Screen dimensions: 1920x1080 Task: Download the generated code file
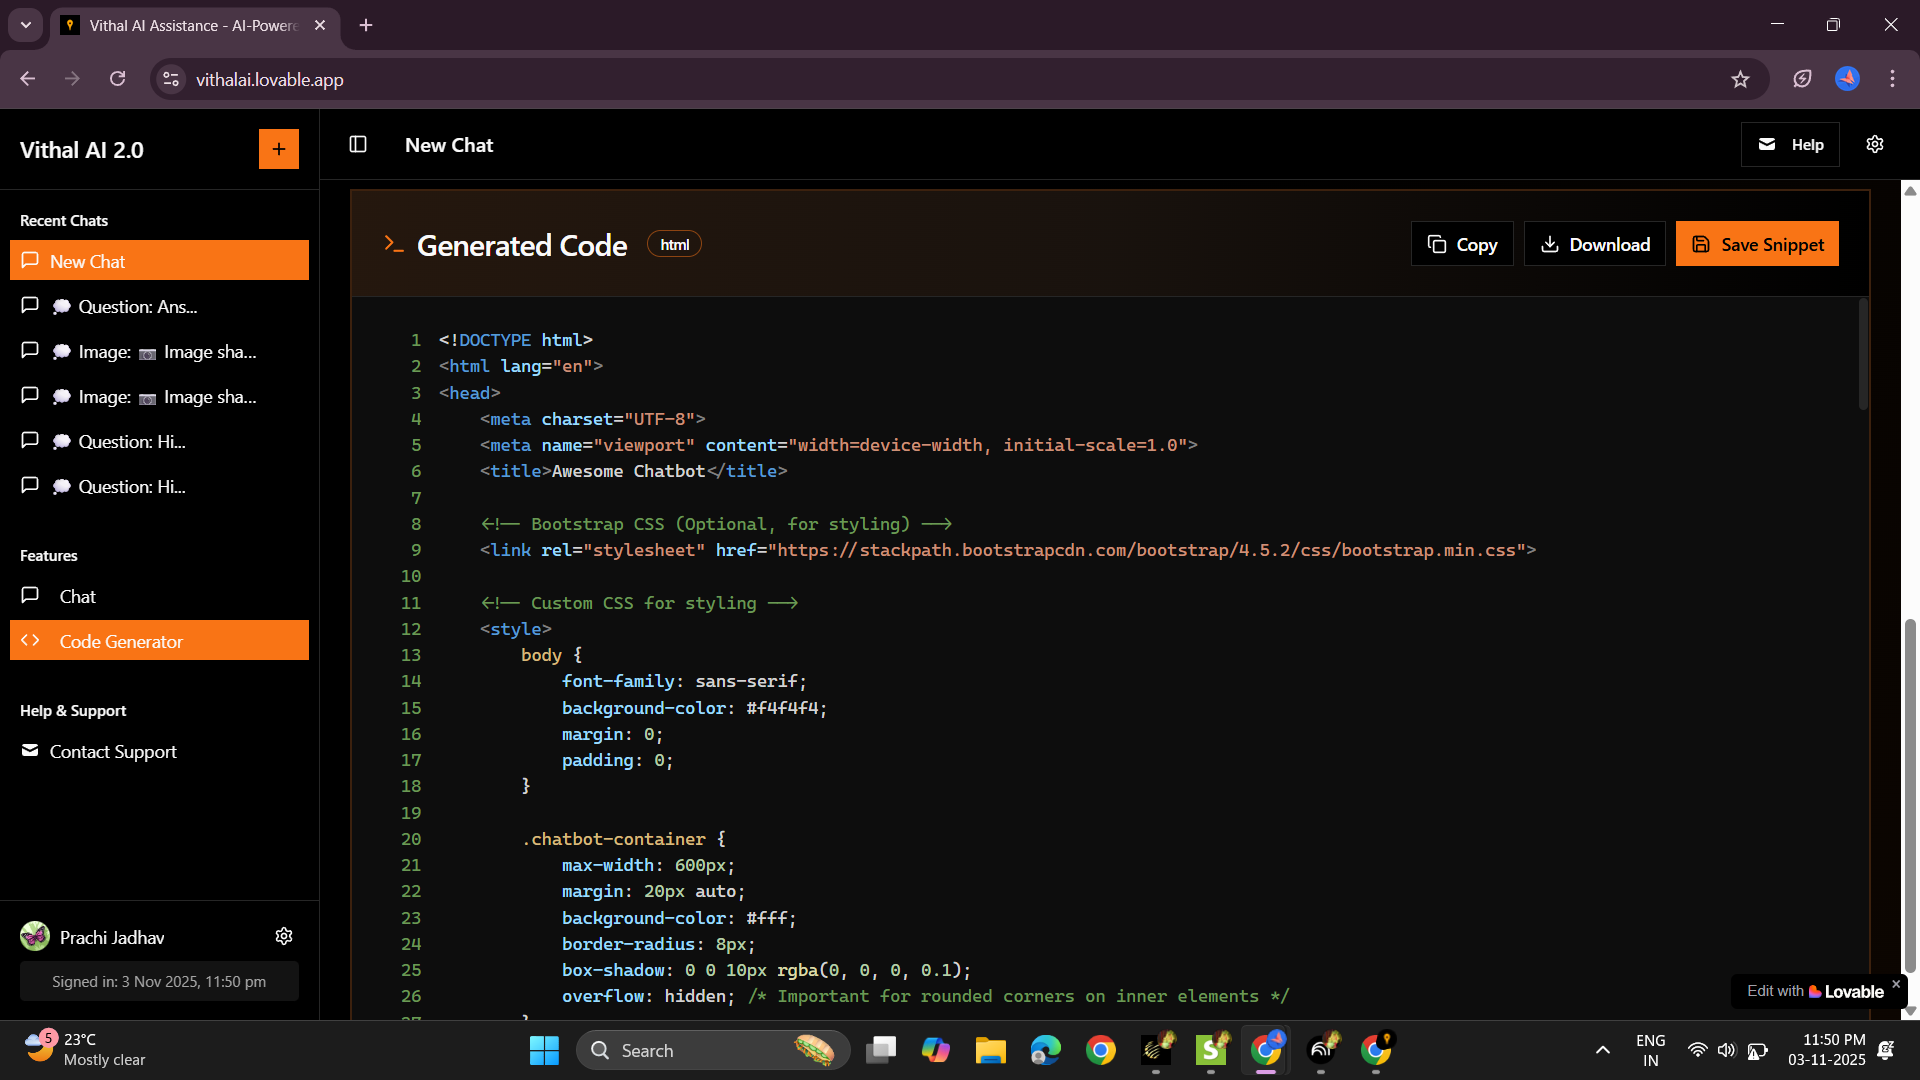1594,245
